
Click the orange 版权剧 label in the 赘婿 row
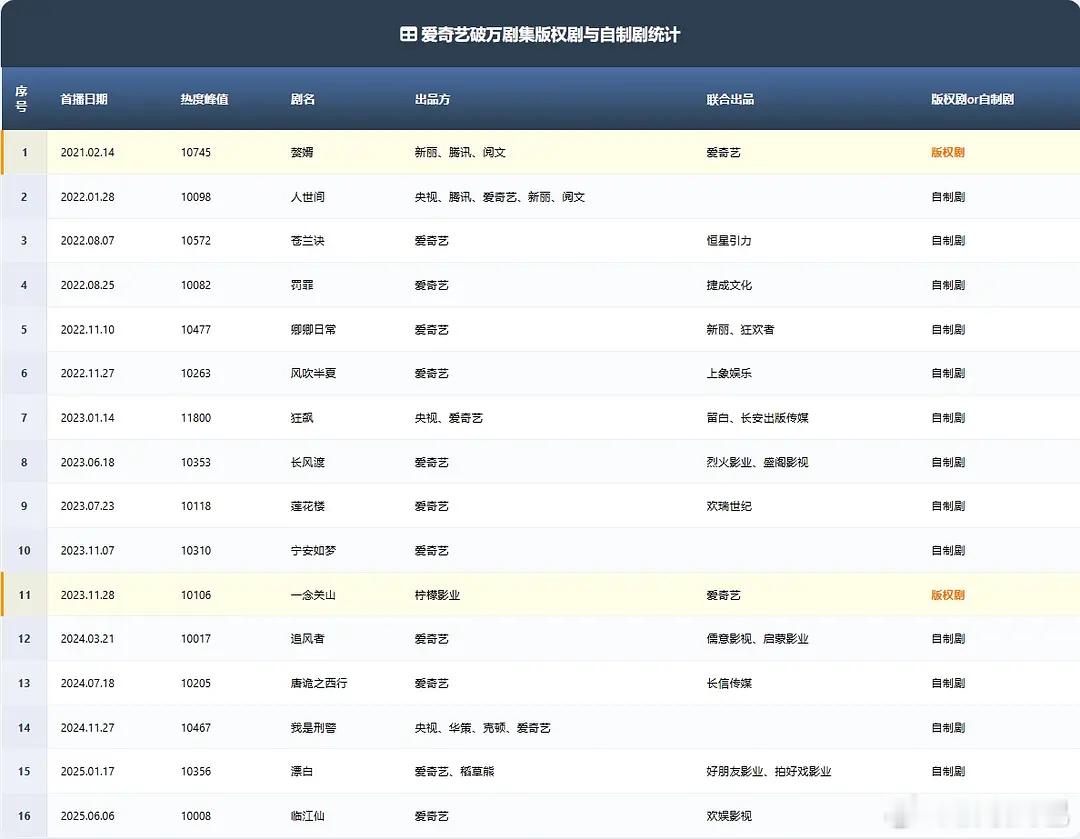(948, 152)
